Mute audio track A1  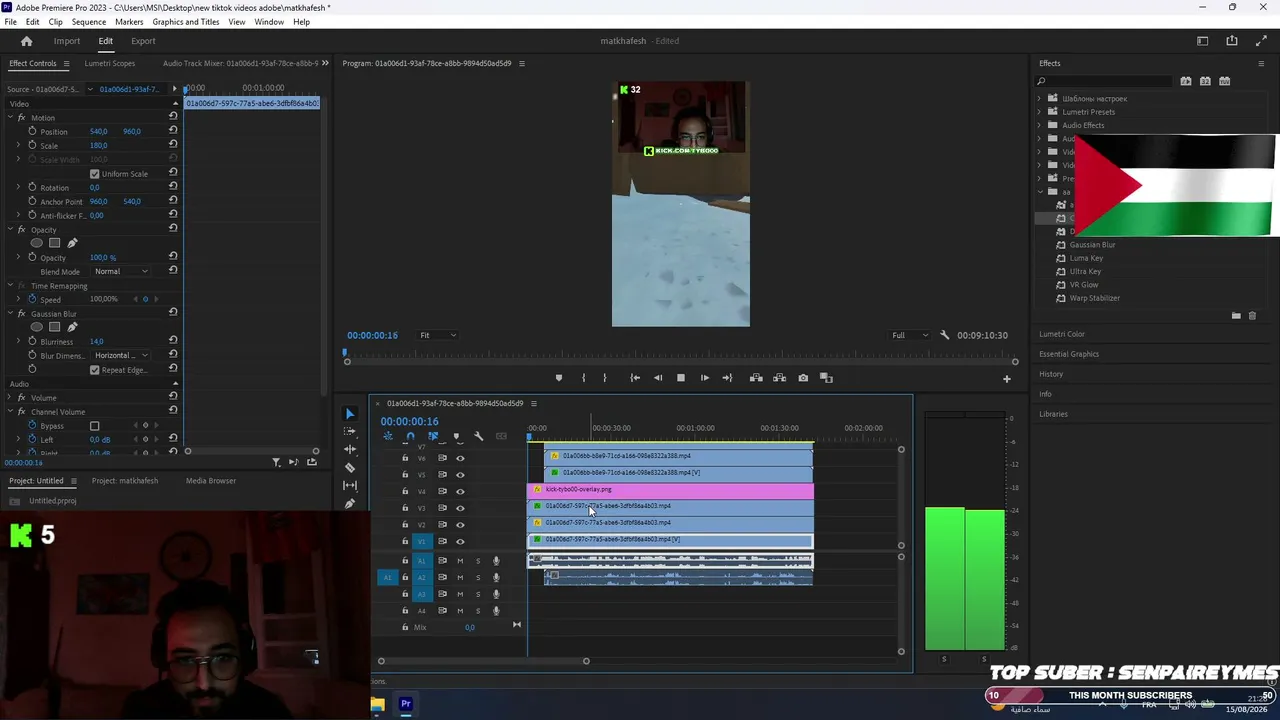(x=460, y=561)
